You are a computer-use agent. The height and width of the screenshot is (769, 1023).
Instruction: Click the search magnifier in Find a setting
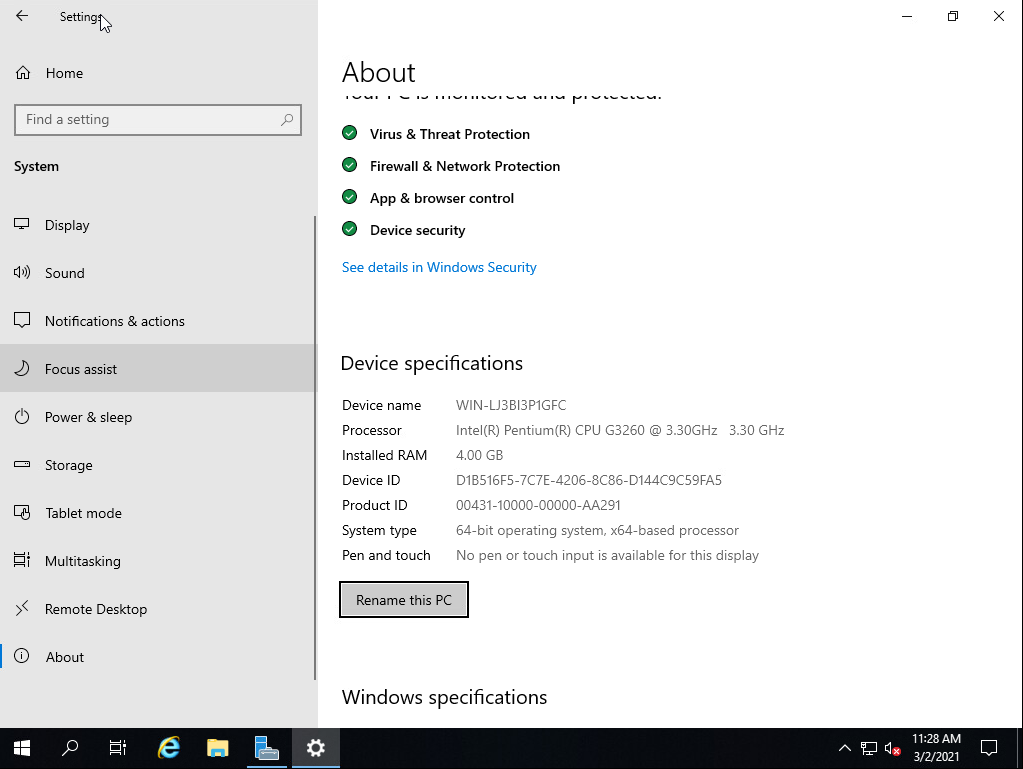pos(287,119)
